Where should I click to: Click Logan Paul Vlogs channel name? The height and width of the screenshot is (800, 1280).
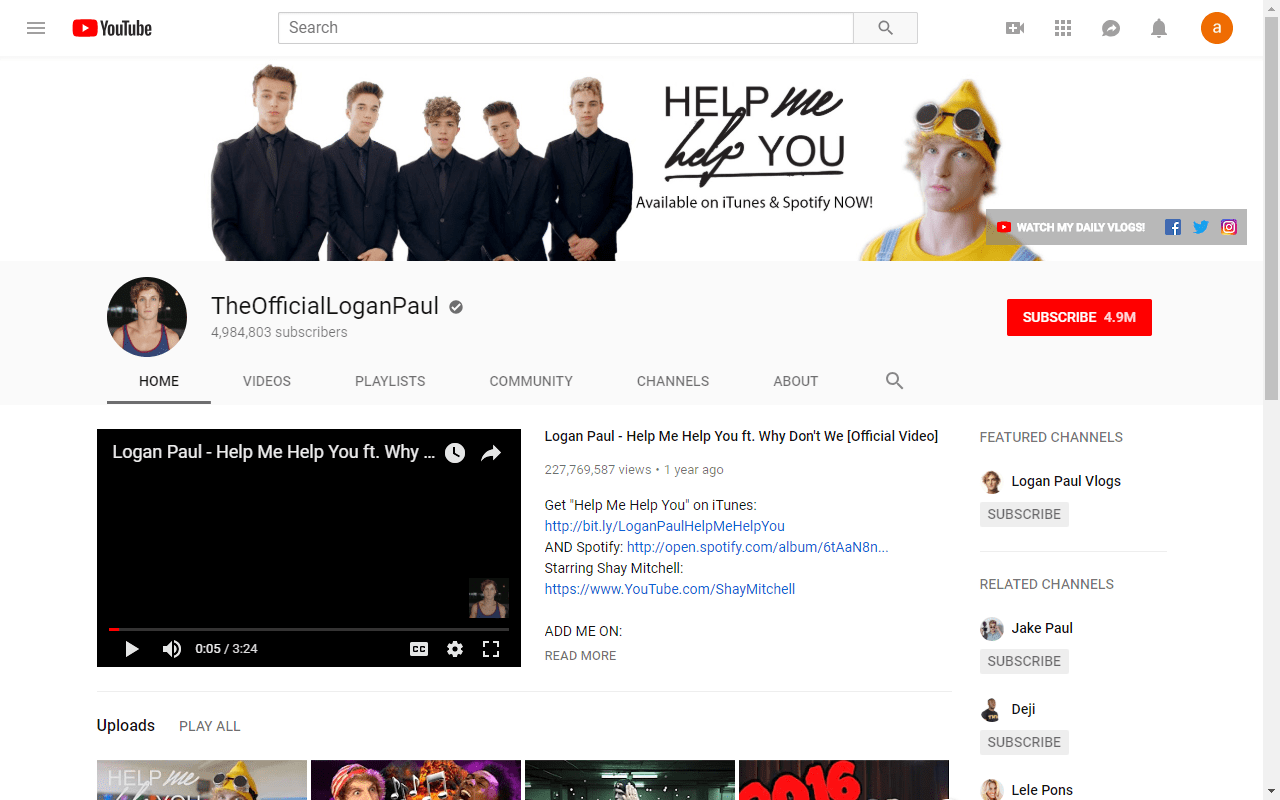[x=1066, y=481]
